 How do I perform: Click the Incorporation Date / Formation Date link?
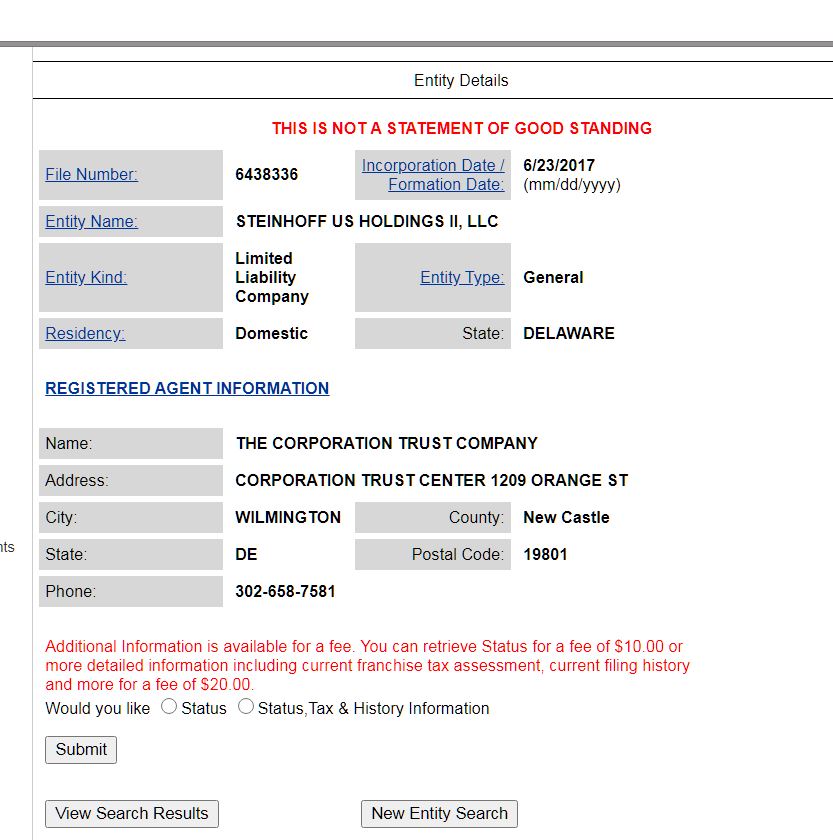(x=433, y=175)
